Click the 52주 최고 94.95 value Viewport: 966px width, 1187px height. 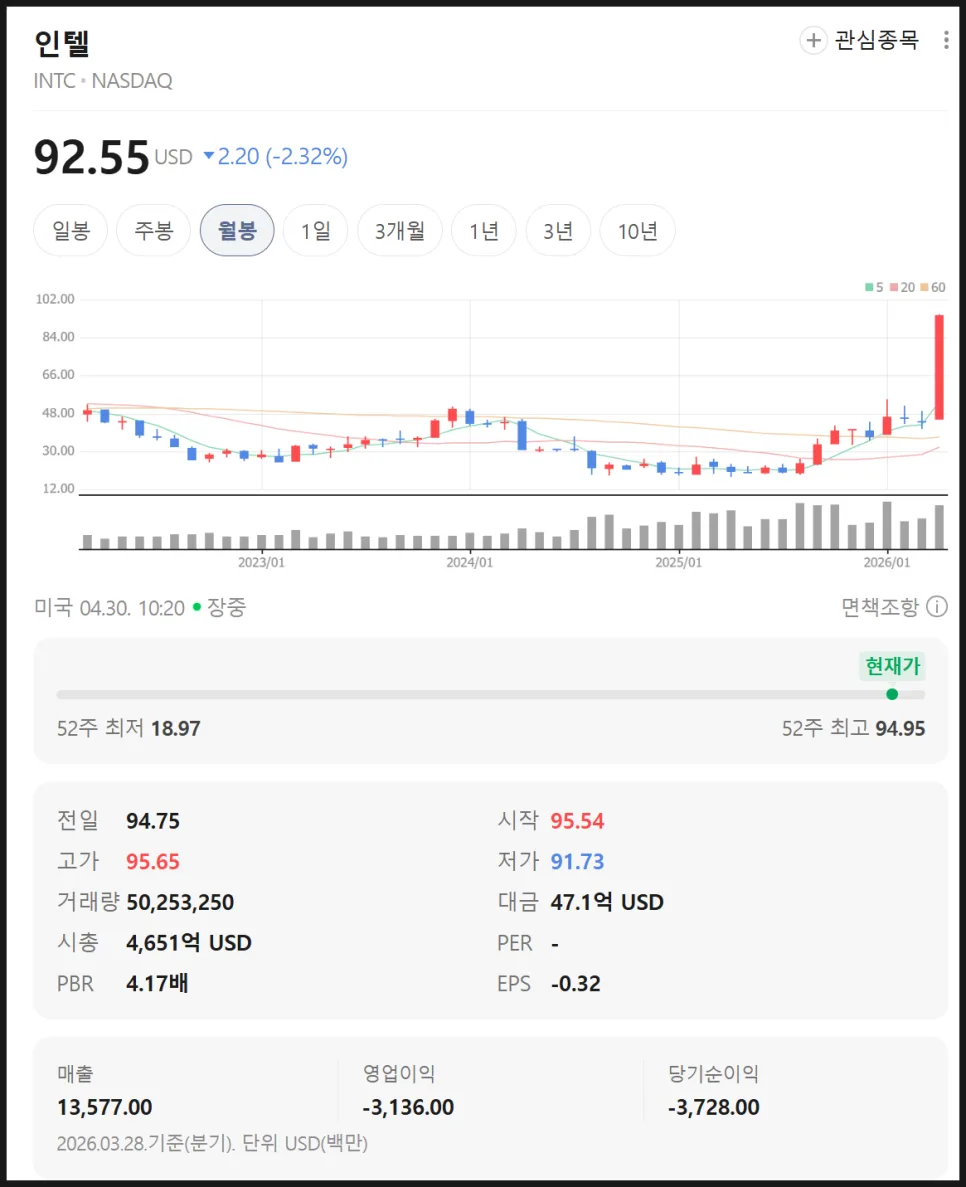click(900, 728)
